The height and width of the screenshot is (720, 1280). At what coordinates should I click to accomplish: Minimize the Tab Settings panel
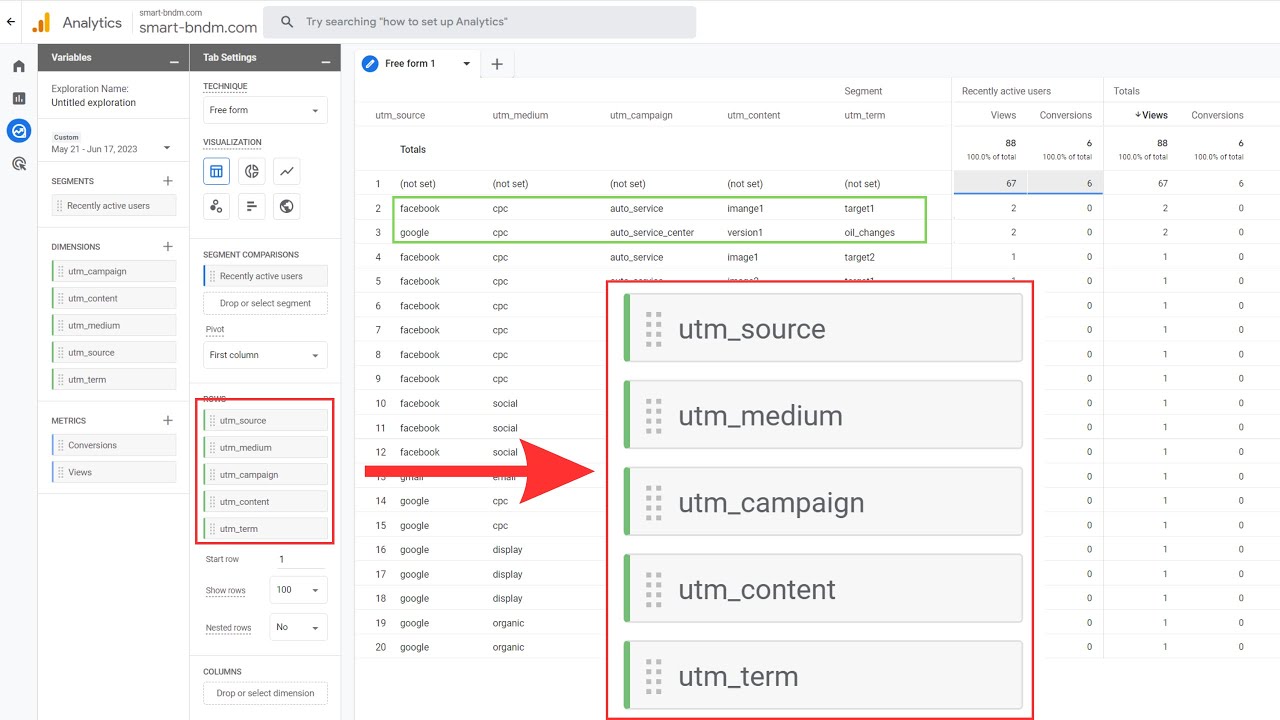(x=325, y=60)
